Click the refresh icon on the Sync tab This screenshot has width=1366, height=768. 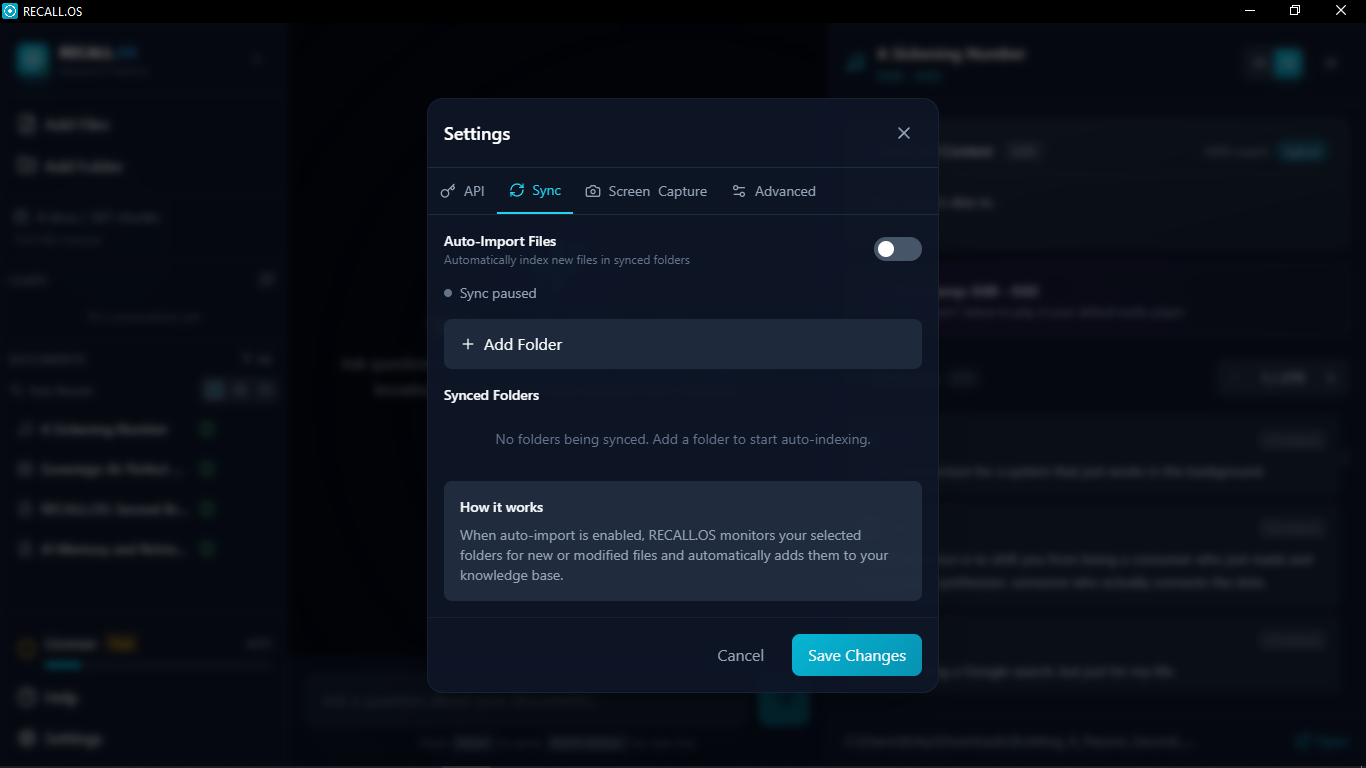point(517,190)
